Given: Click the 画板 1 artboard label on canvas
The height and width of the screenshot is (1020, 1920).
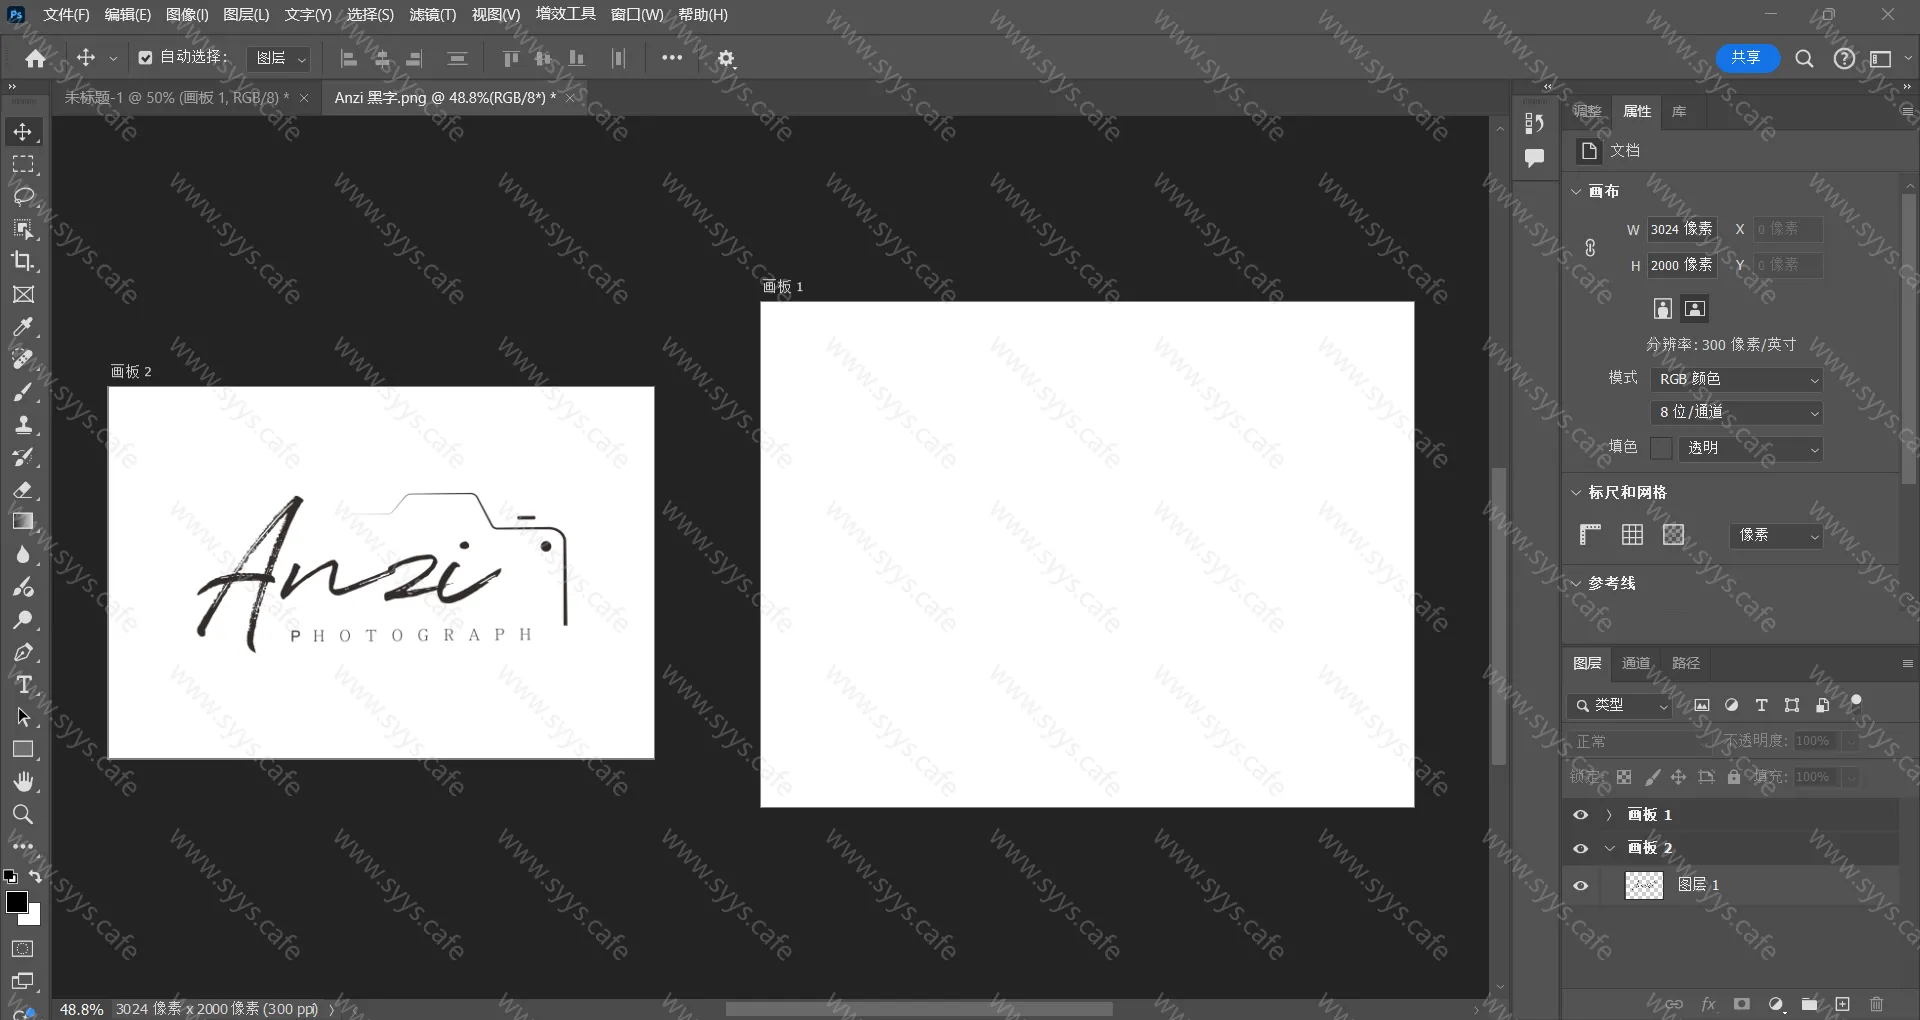Looking at the screenshot, I should [782, 287].
